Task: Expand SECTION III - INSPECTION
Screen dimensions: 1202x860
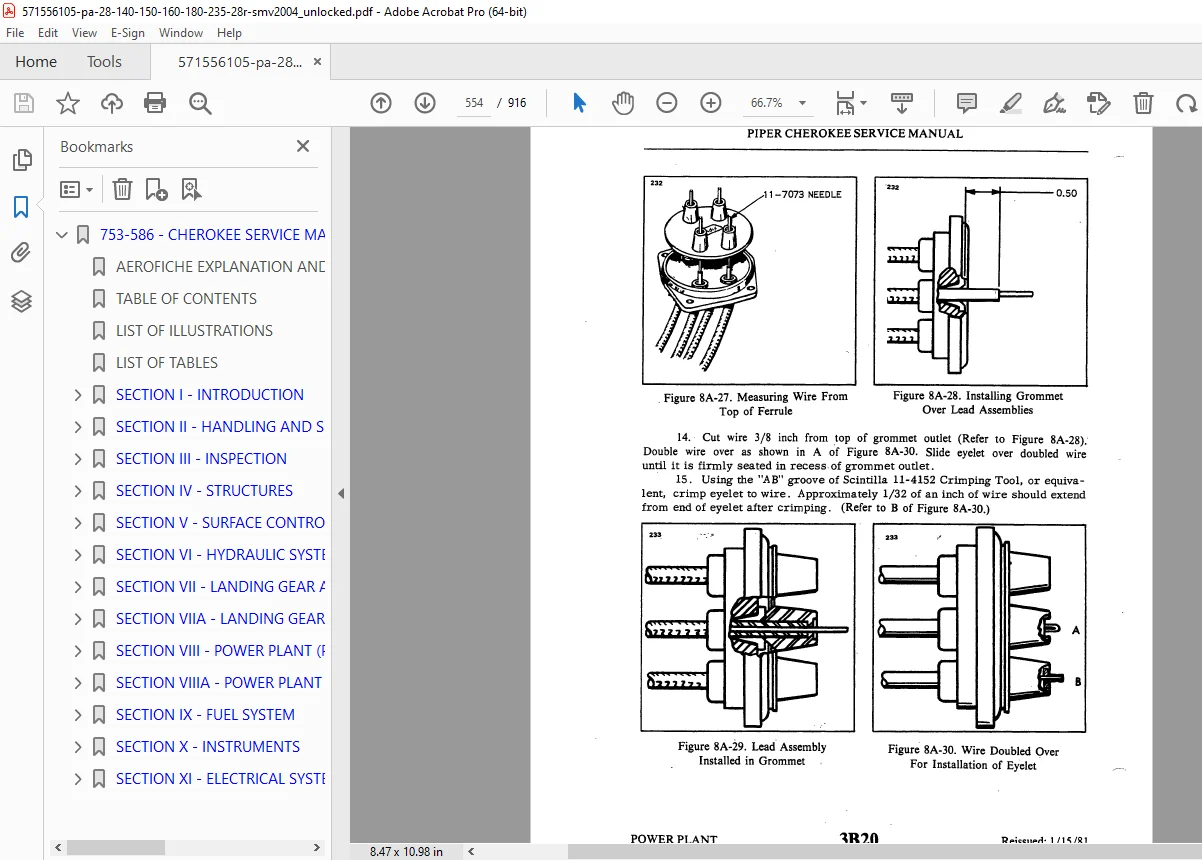Action: point(78,459)
